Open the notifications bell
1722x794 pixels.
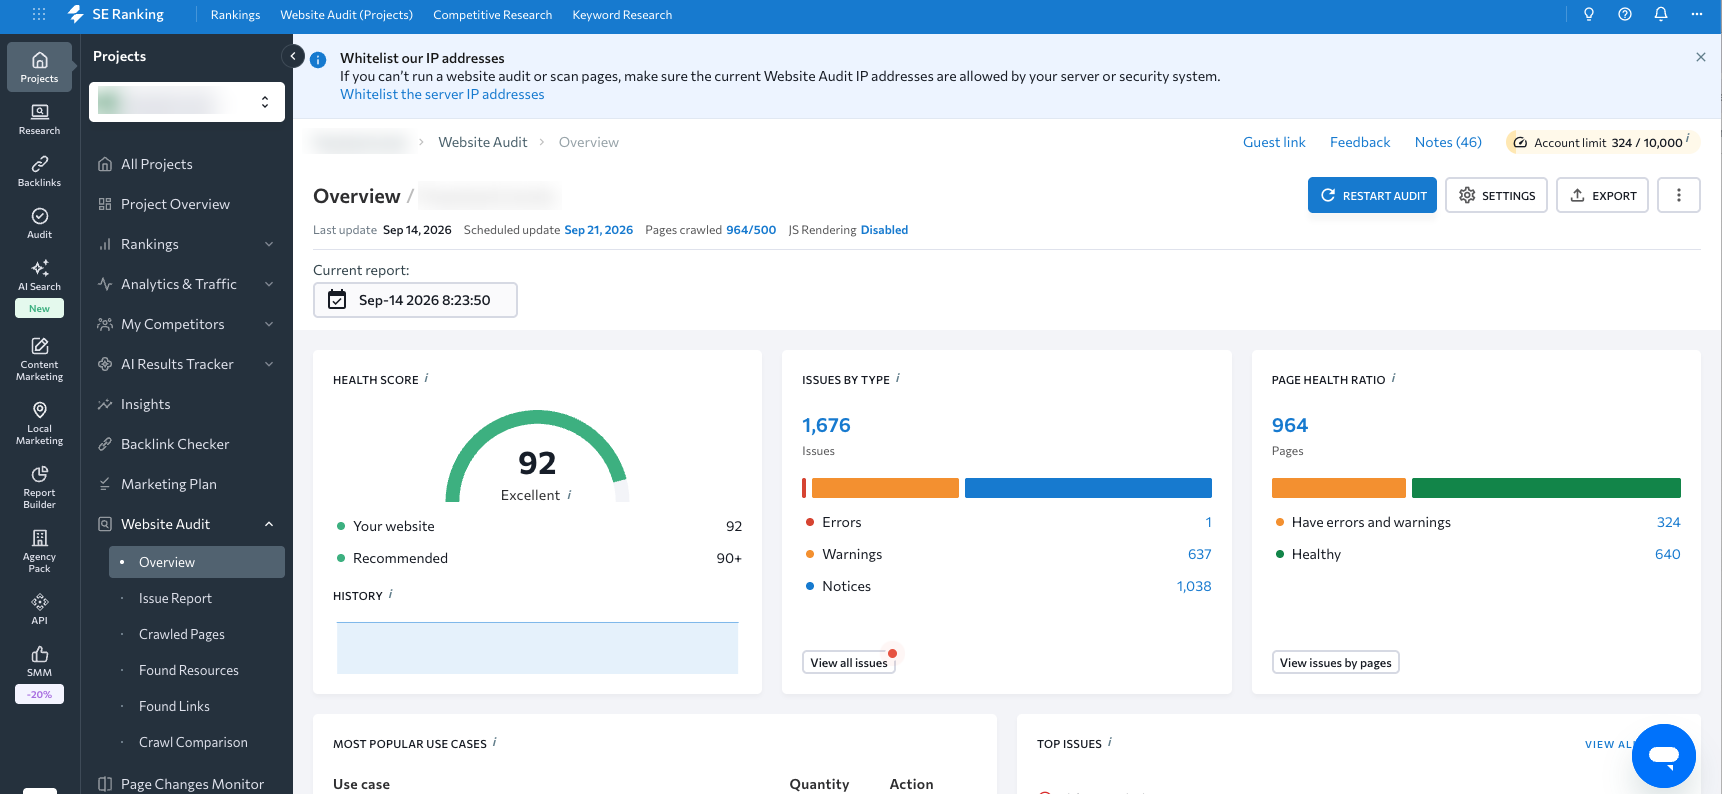1661,14
